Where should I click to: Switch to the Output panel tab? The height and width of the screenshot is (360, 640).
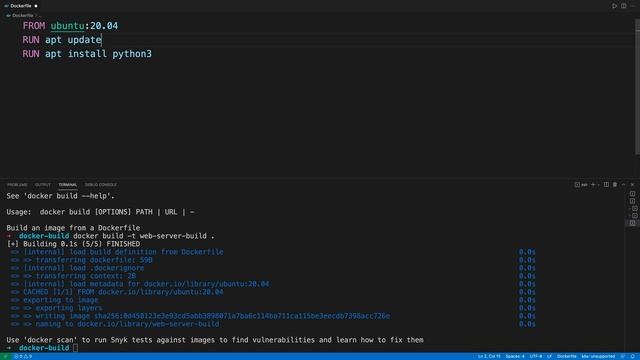click(x=42, y=185)
